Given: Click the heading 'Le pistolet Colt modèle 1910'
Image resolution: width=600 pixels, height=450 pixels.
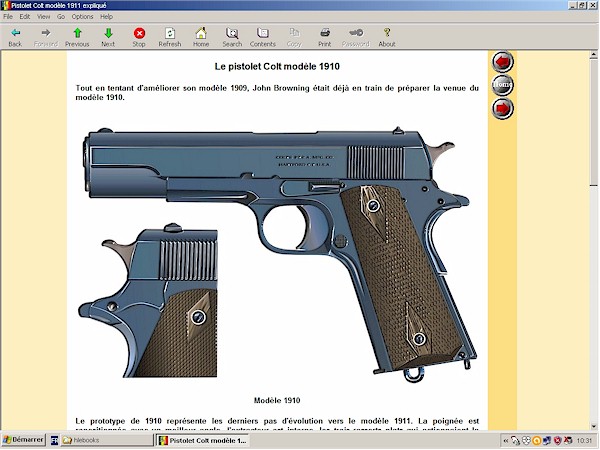Looking at the screenshot, I should (x=277, y=67).
